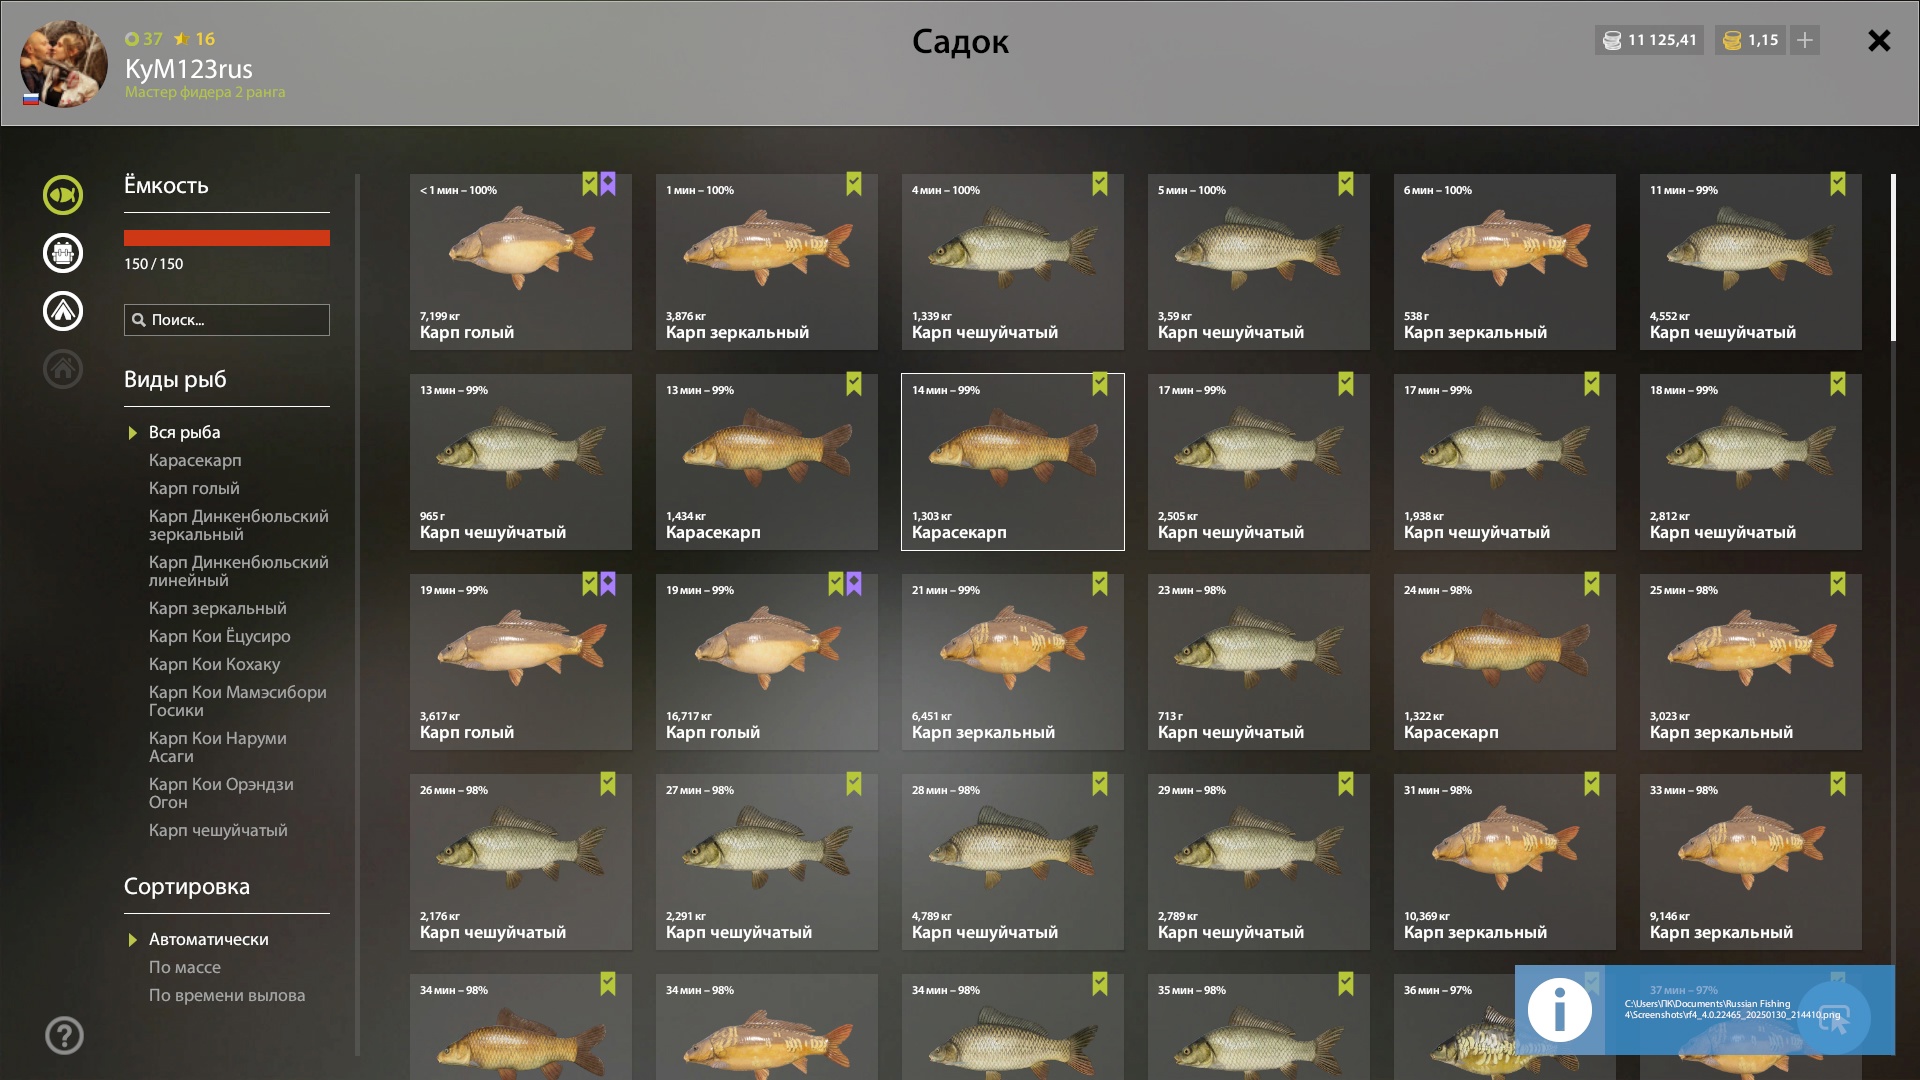
Task: Click the Поиск search field
Action: pos(227,320)
